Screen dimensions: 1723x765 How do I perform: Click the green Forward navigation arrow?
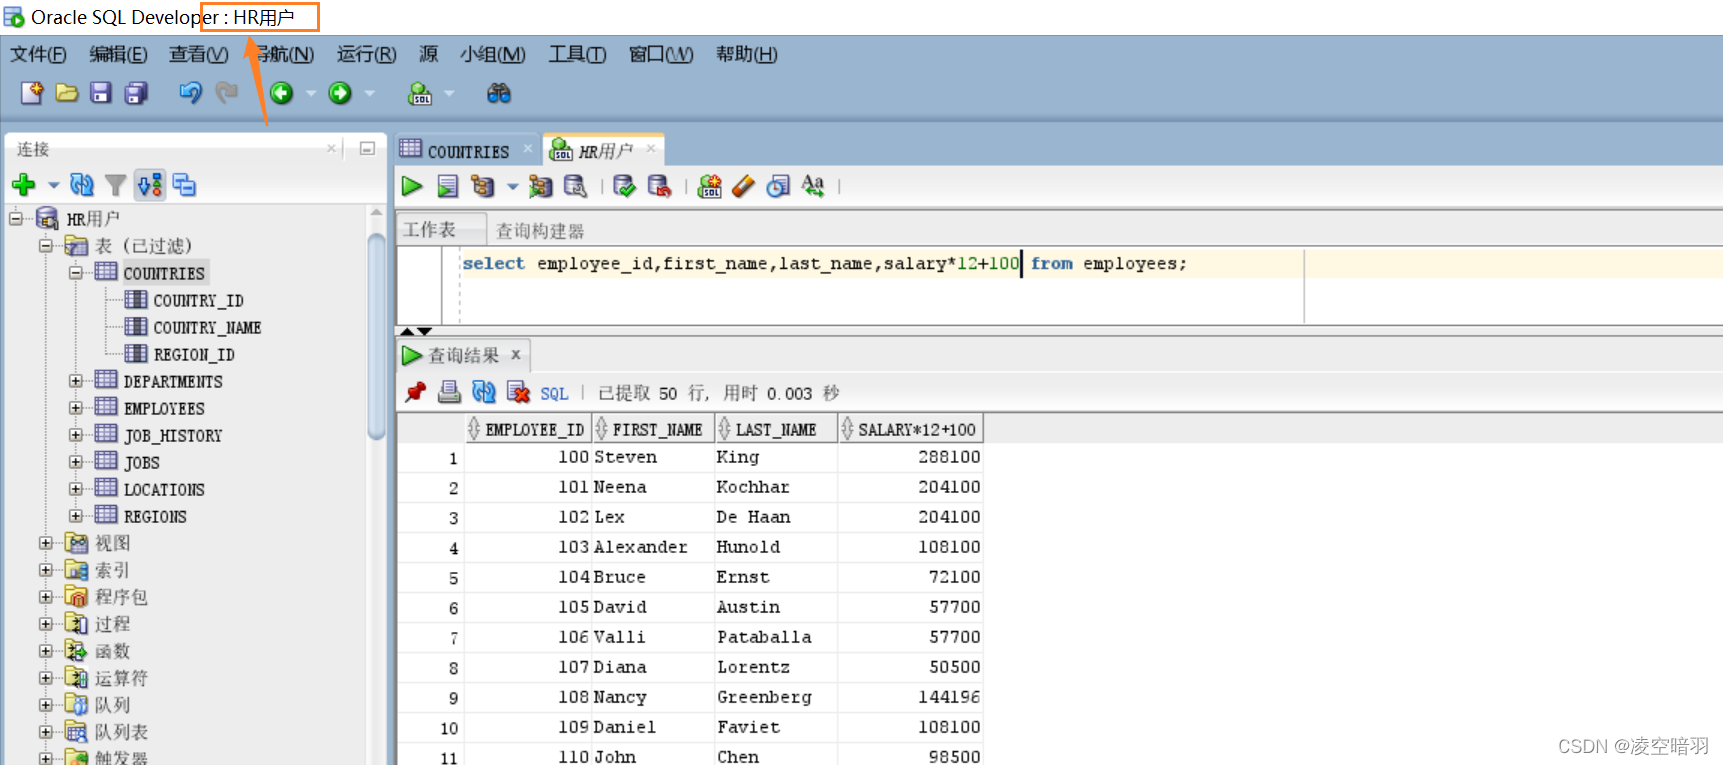click(x=340, y=93)
